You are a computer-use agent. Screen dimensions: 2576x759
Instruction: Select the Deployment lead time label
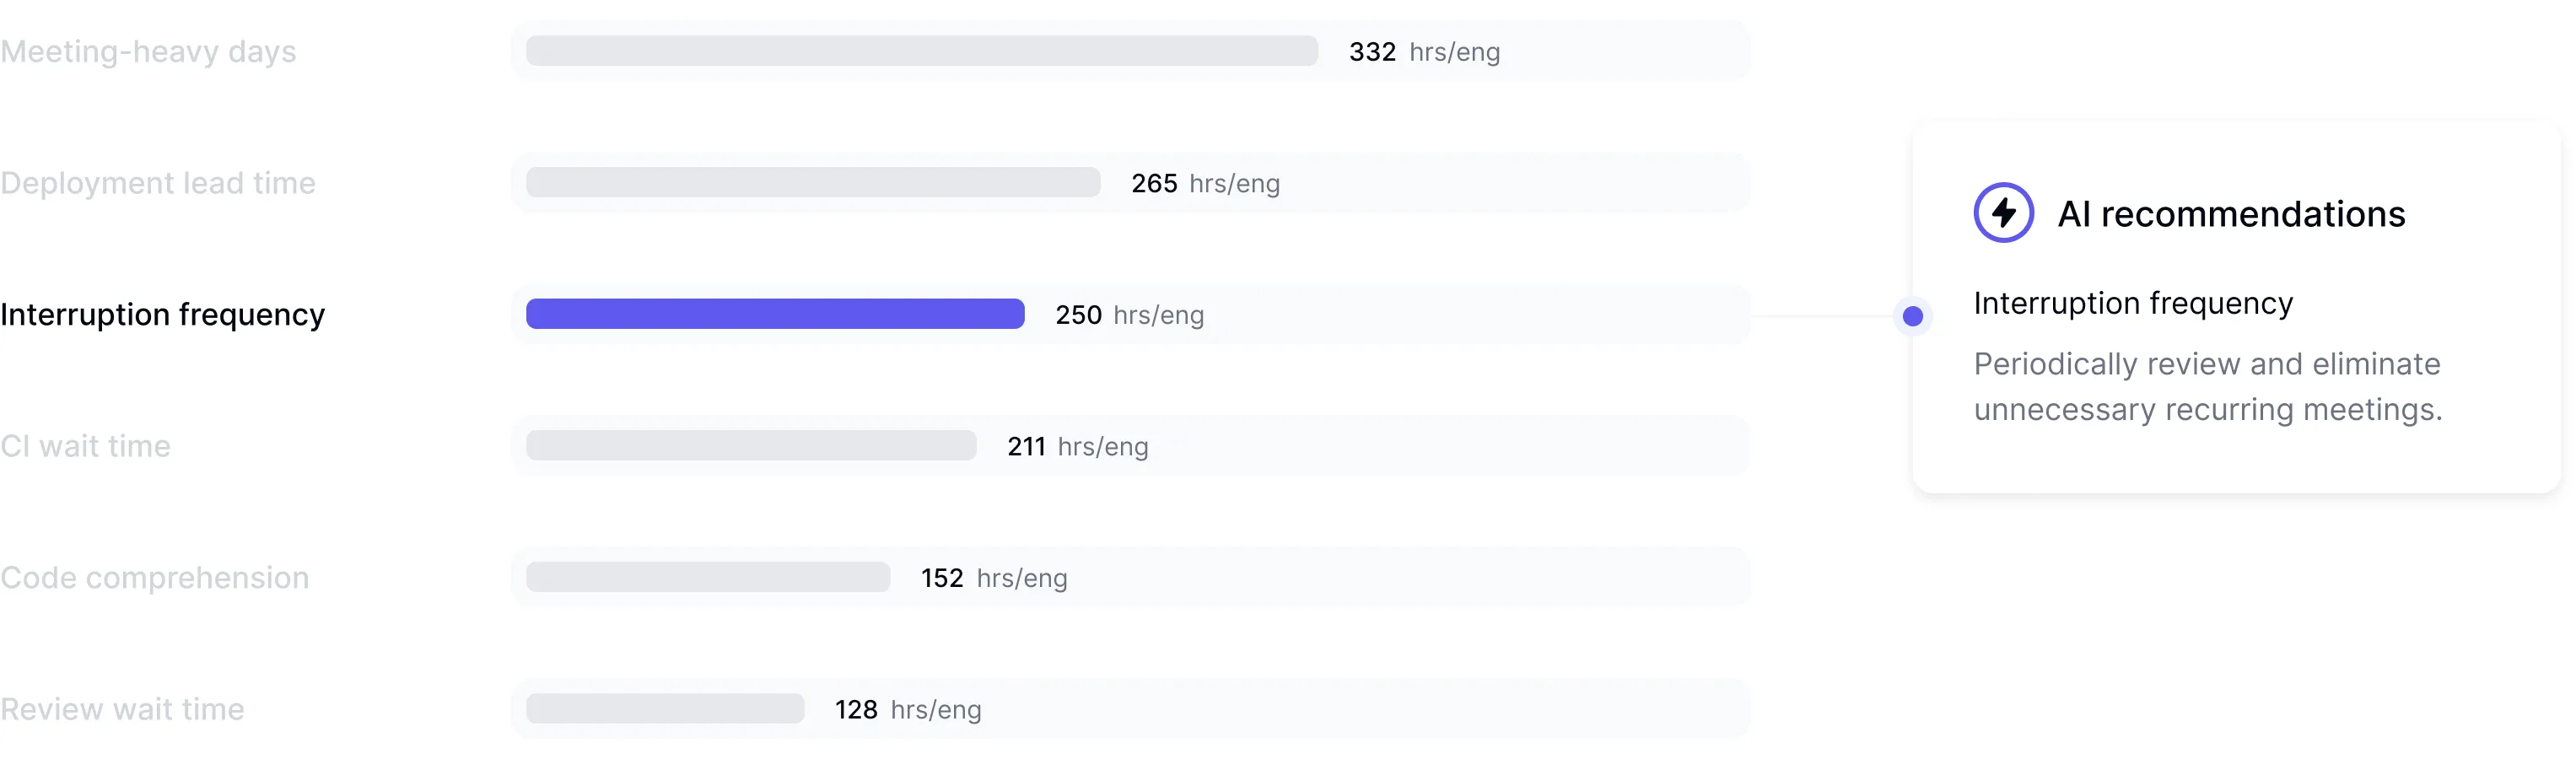(x=158, y=183)
